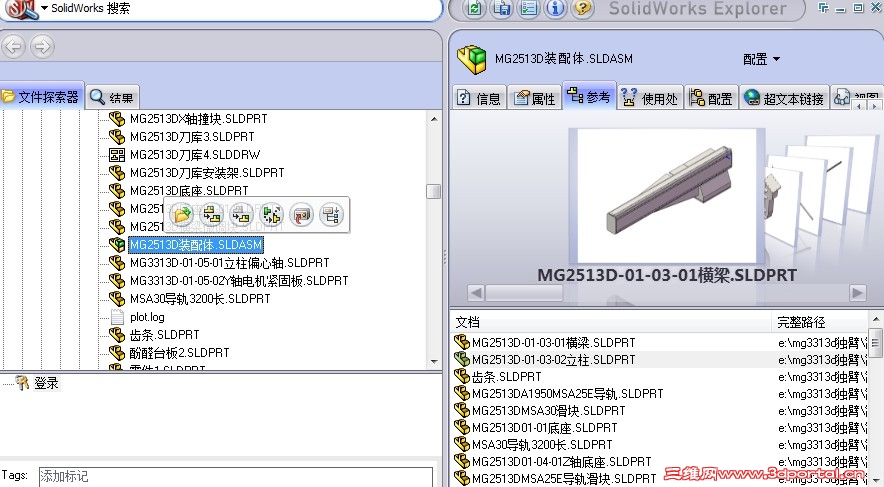Select MG2513D-01-03-01横梁.SLDPRT in references list
884x487 pixels.
(554, 343)
